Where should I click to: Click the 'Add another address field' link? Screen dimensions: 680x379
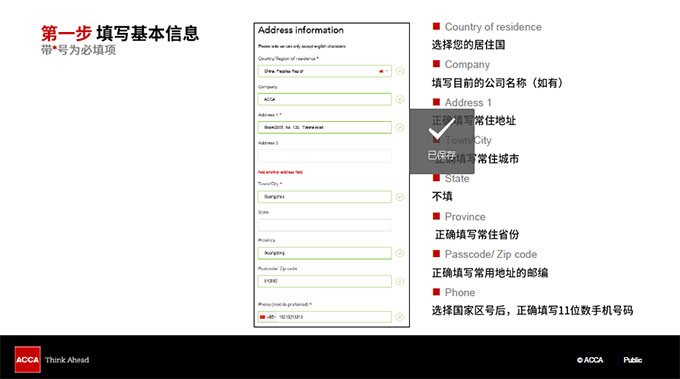click(x=280, y=172)
